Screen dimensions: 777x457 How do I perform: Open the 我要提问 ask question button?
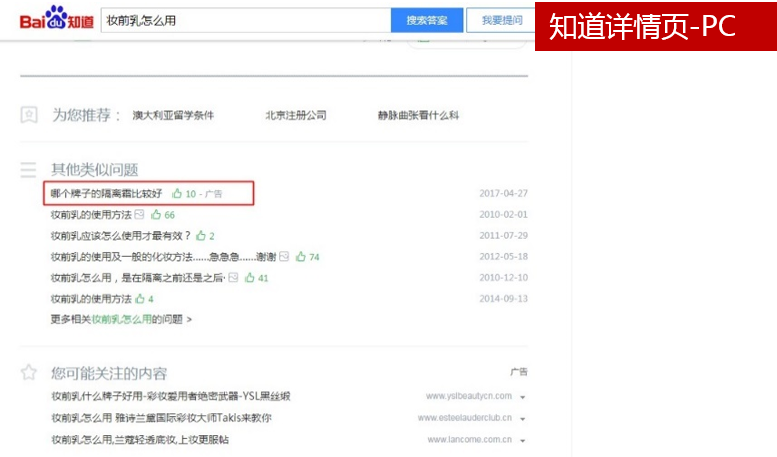click(x=501, y=20)
